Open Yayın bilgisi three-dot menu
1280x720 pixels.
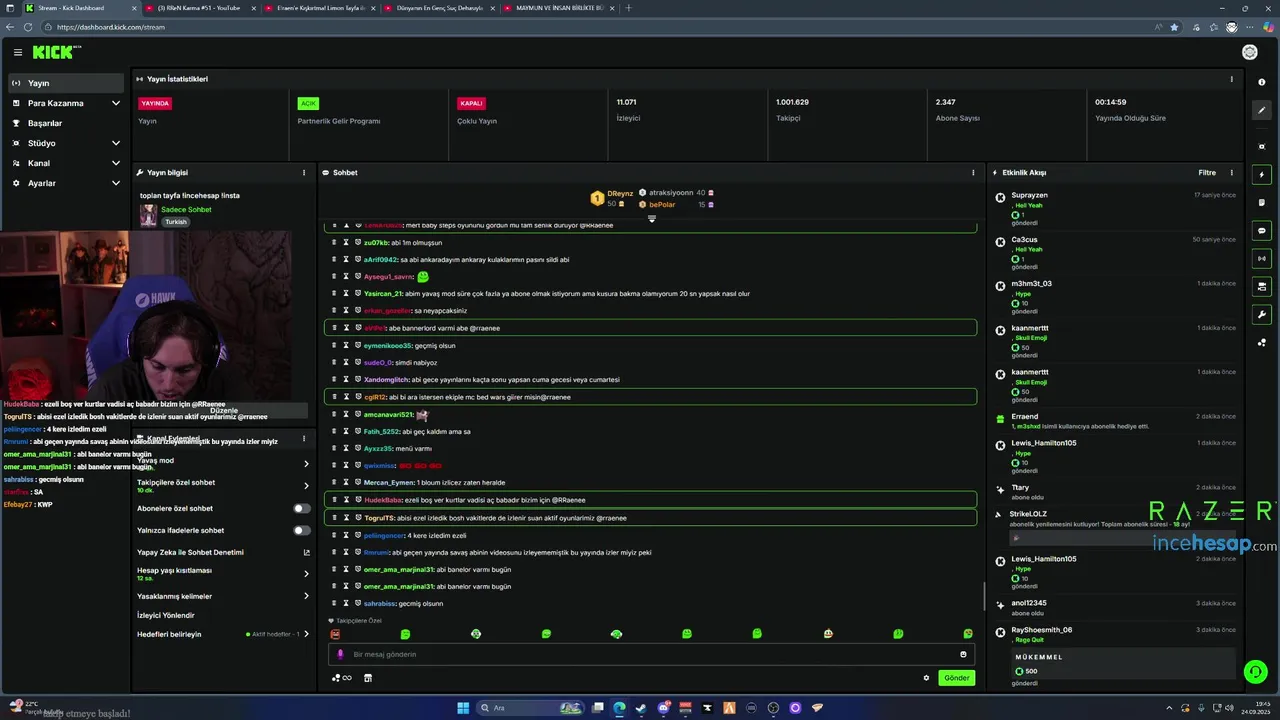coord(304,172)
